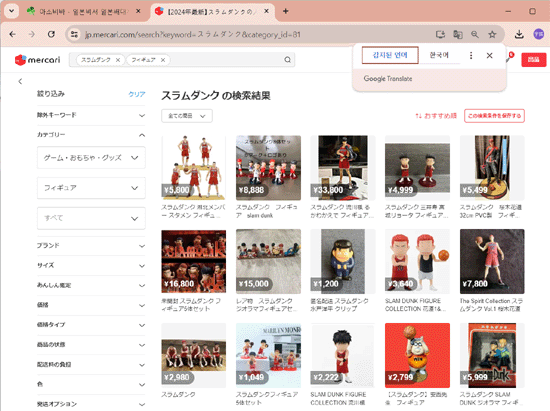Open the ¥8,888 figure set thumbnail
Viewport: 550px width, 411px height.
click(x=268, y=168)
